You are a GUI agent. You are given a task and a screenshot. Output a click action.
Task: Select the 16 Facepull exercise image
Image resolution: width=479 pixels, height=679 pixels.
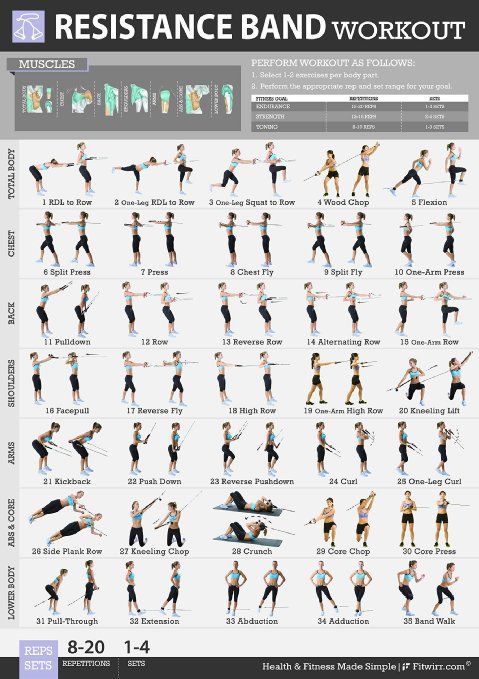[x=65, y=378]
